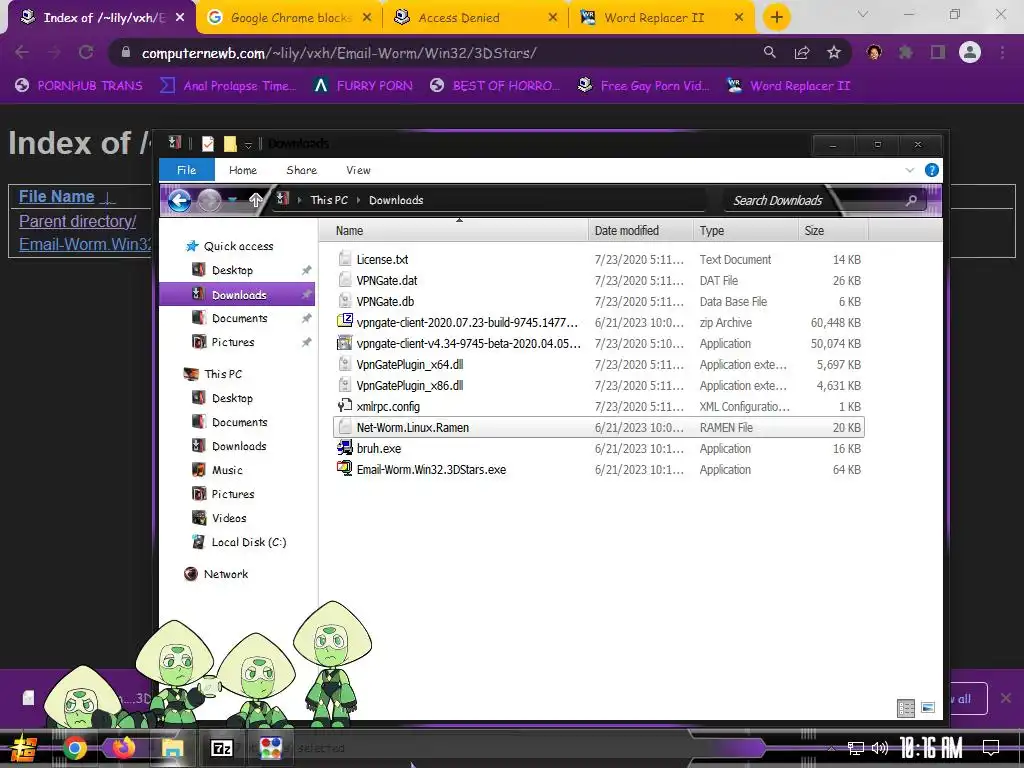This screenshot has height=768, width=1024.
Task: Open the Explorer Home ribbon tab
Action: pos(243,170)
